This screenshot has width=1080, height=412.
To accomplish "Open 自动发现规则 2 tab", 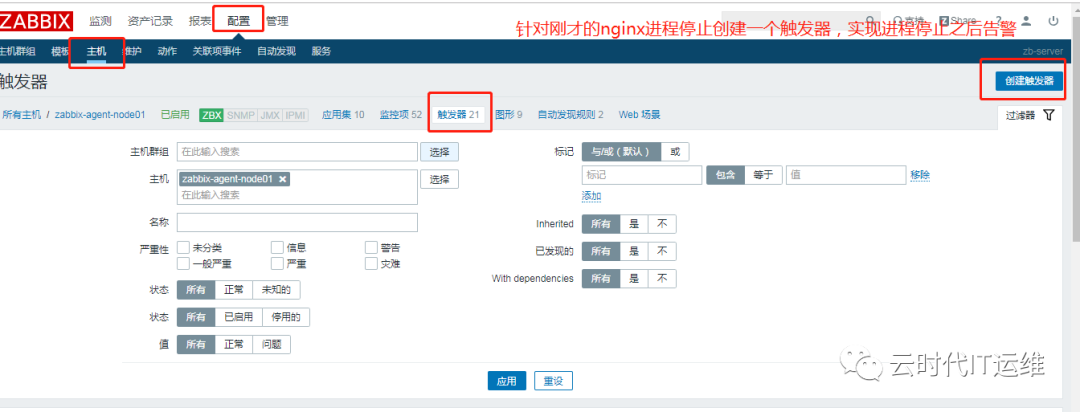I will [x=570, y=115].
